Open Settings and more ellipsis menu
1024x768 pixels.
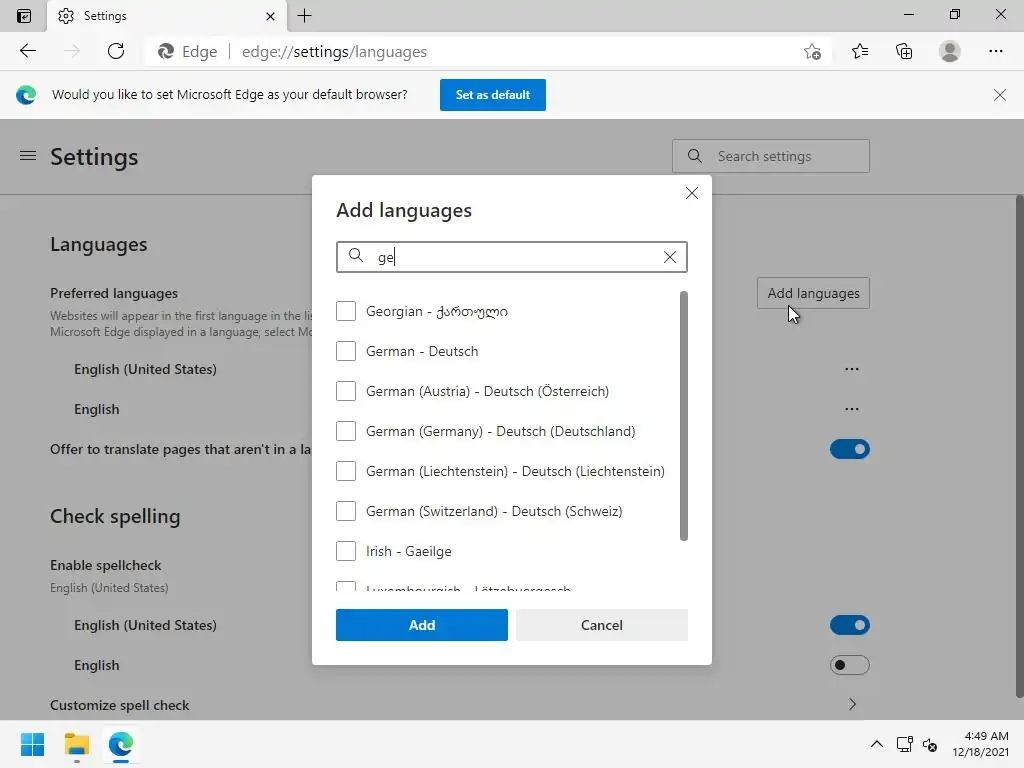point(995,51)
